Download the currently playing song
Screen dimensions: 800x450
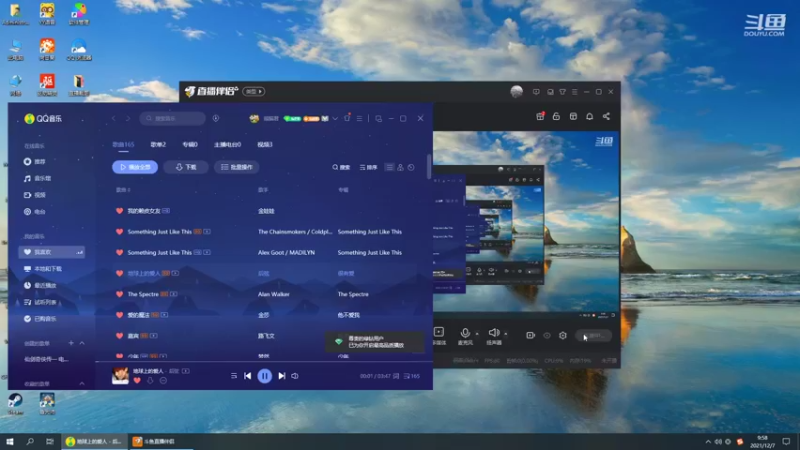point(150,381)
